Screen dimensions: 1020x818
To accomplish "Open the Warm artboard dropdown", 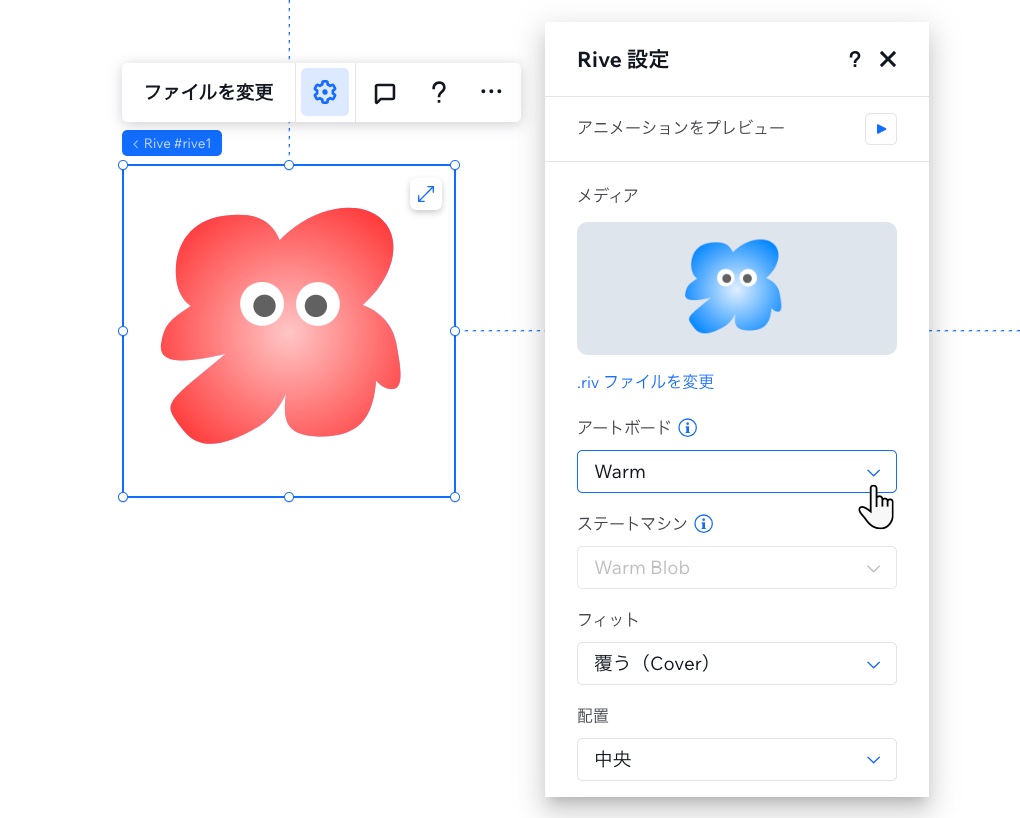I will 737,471.
